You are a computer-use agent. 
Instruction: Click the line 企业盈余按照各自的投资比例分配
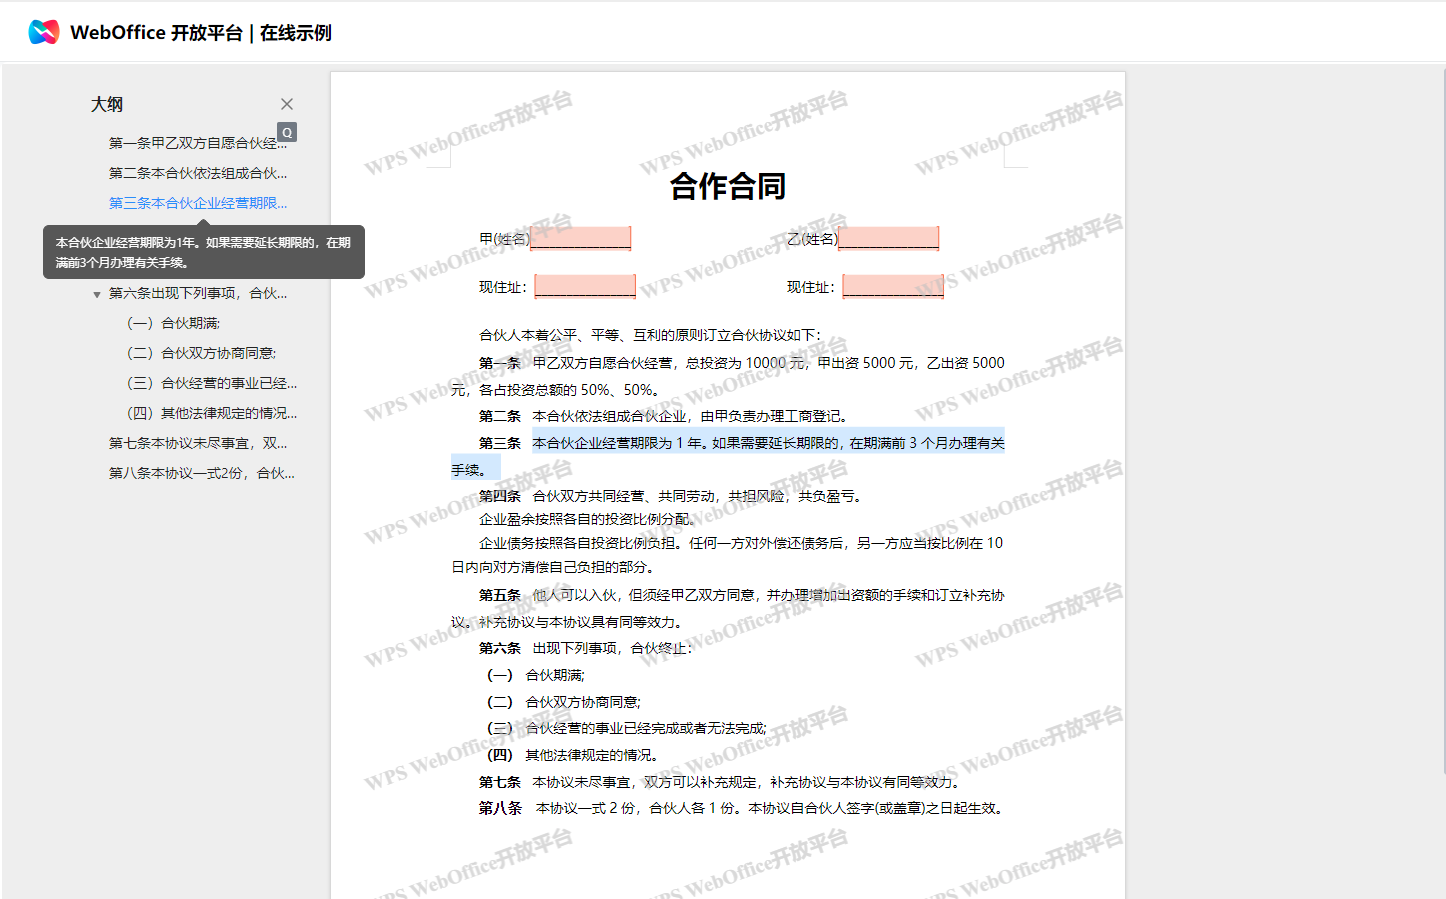587,519
